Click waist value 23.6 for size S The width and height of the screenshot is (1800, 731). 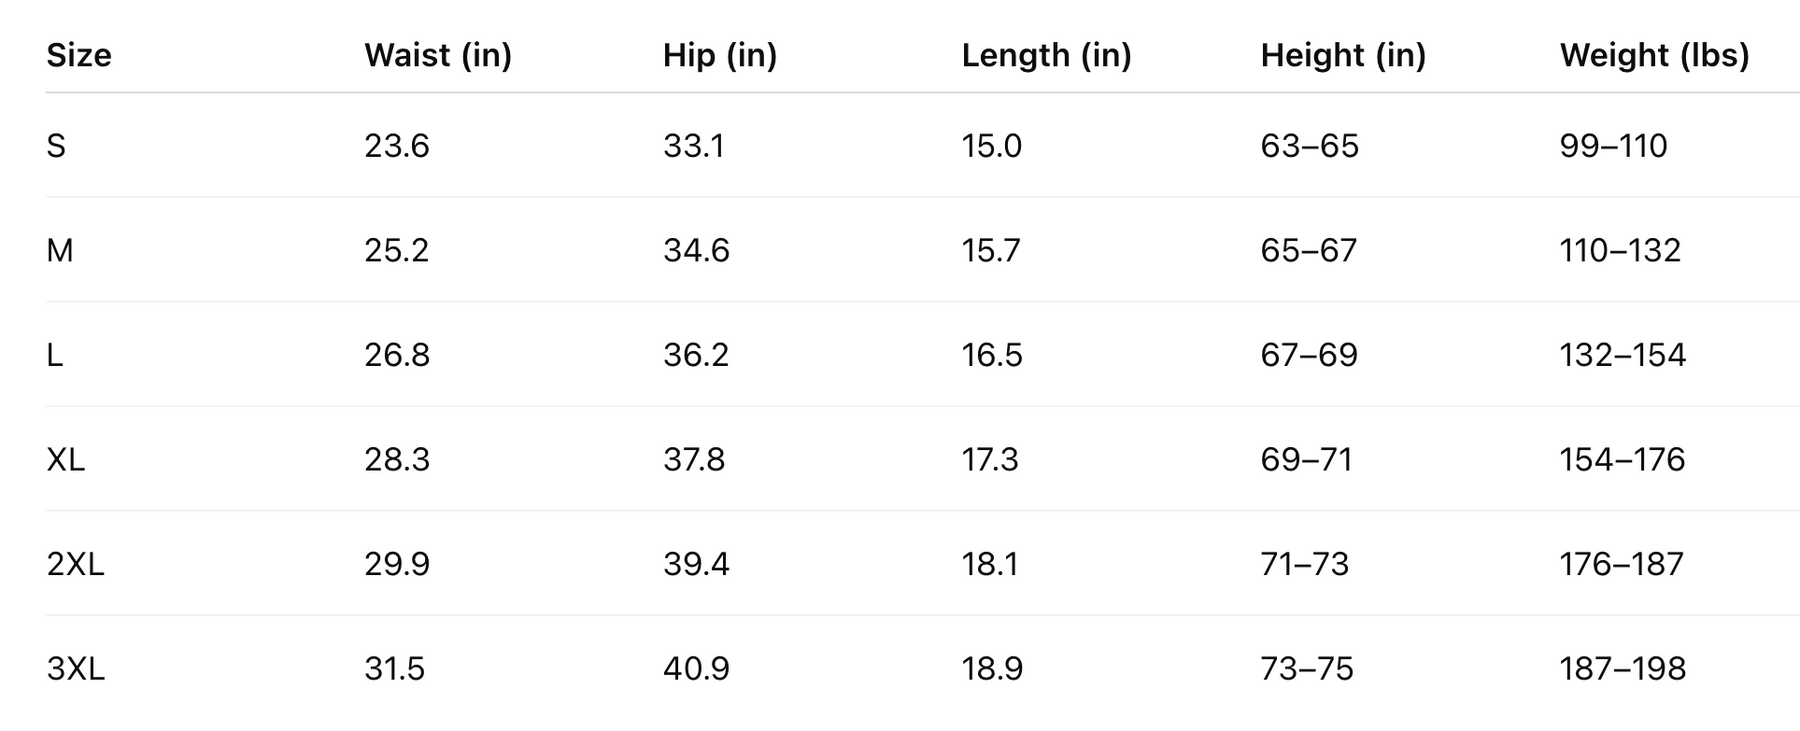click(397, 146)
